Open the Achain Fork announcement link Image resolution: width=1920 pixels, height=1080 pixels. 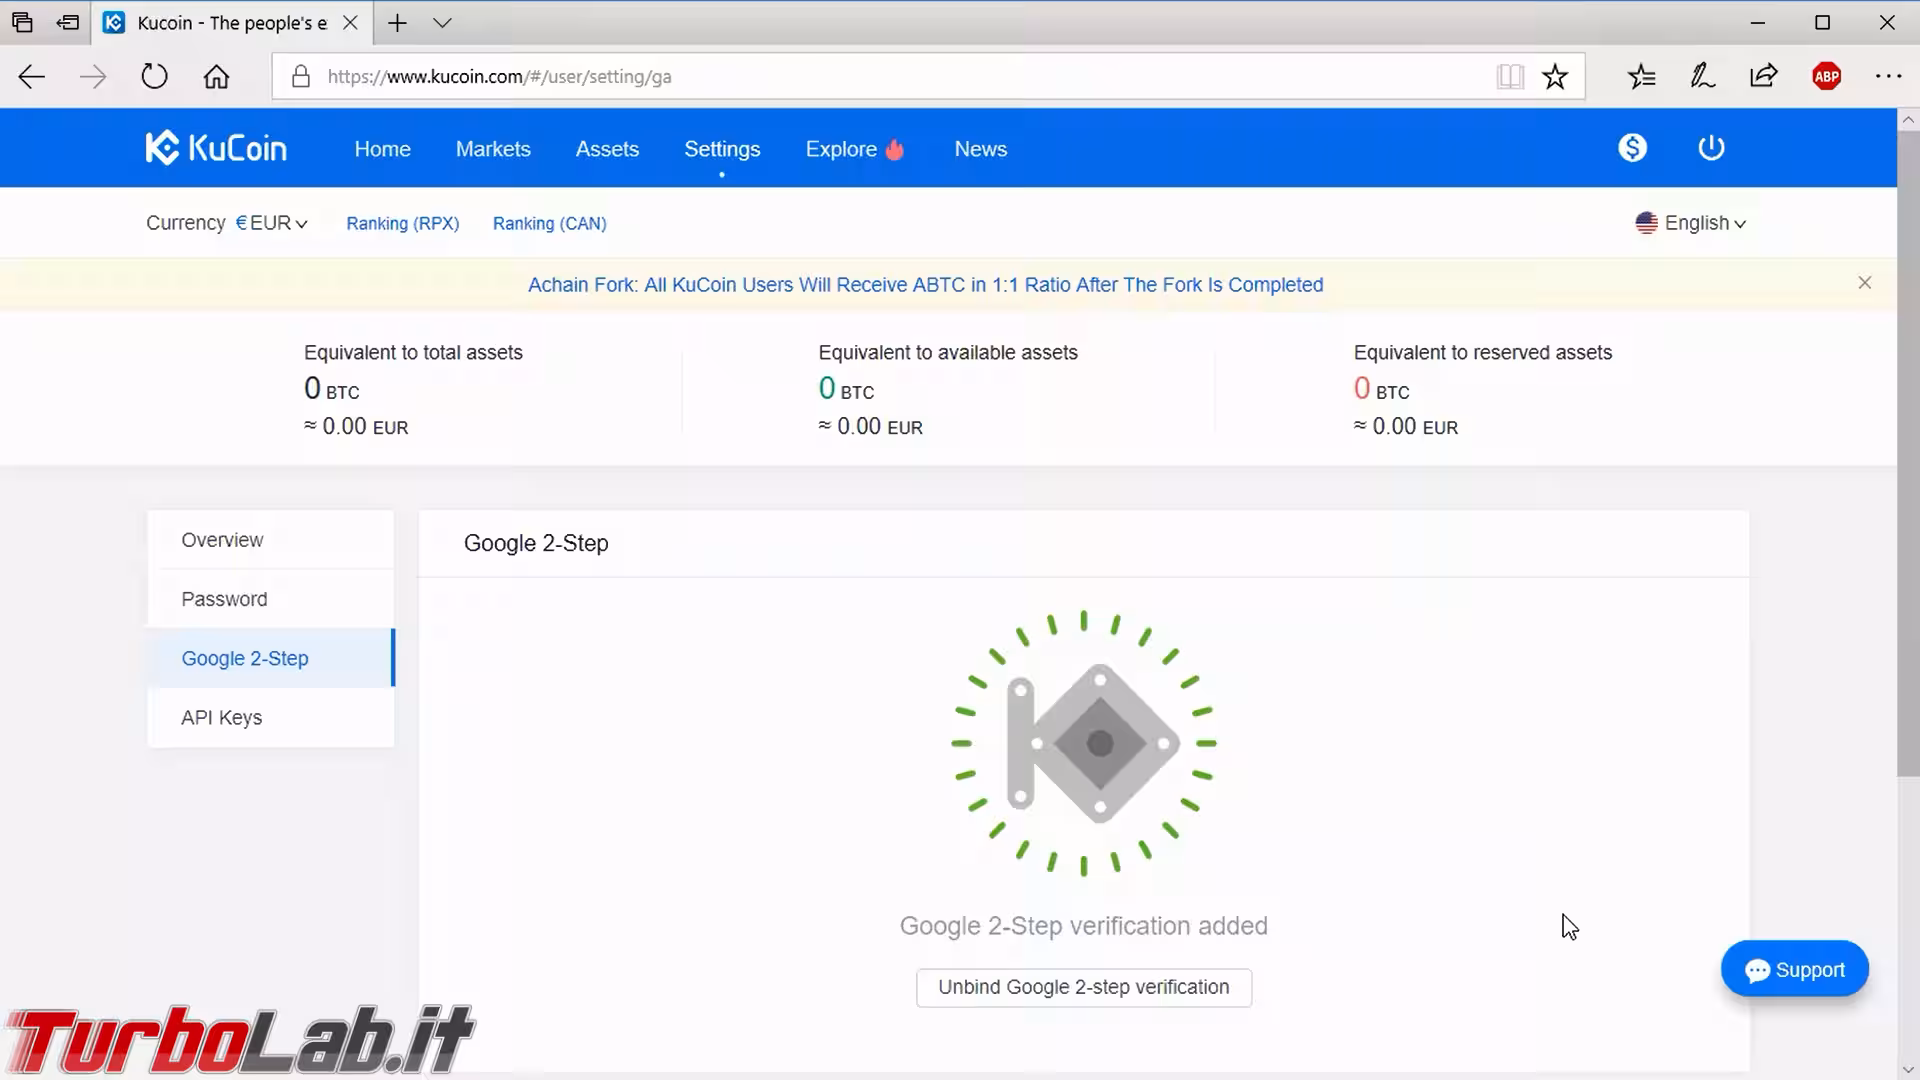pyautogui.click(x=925, y=284)
